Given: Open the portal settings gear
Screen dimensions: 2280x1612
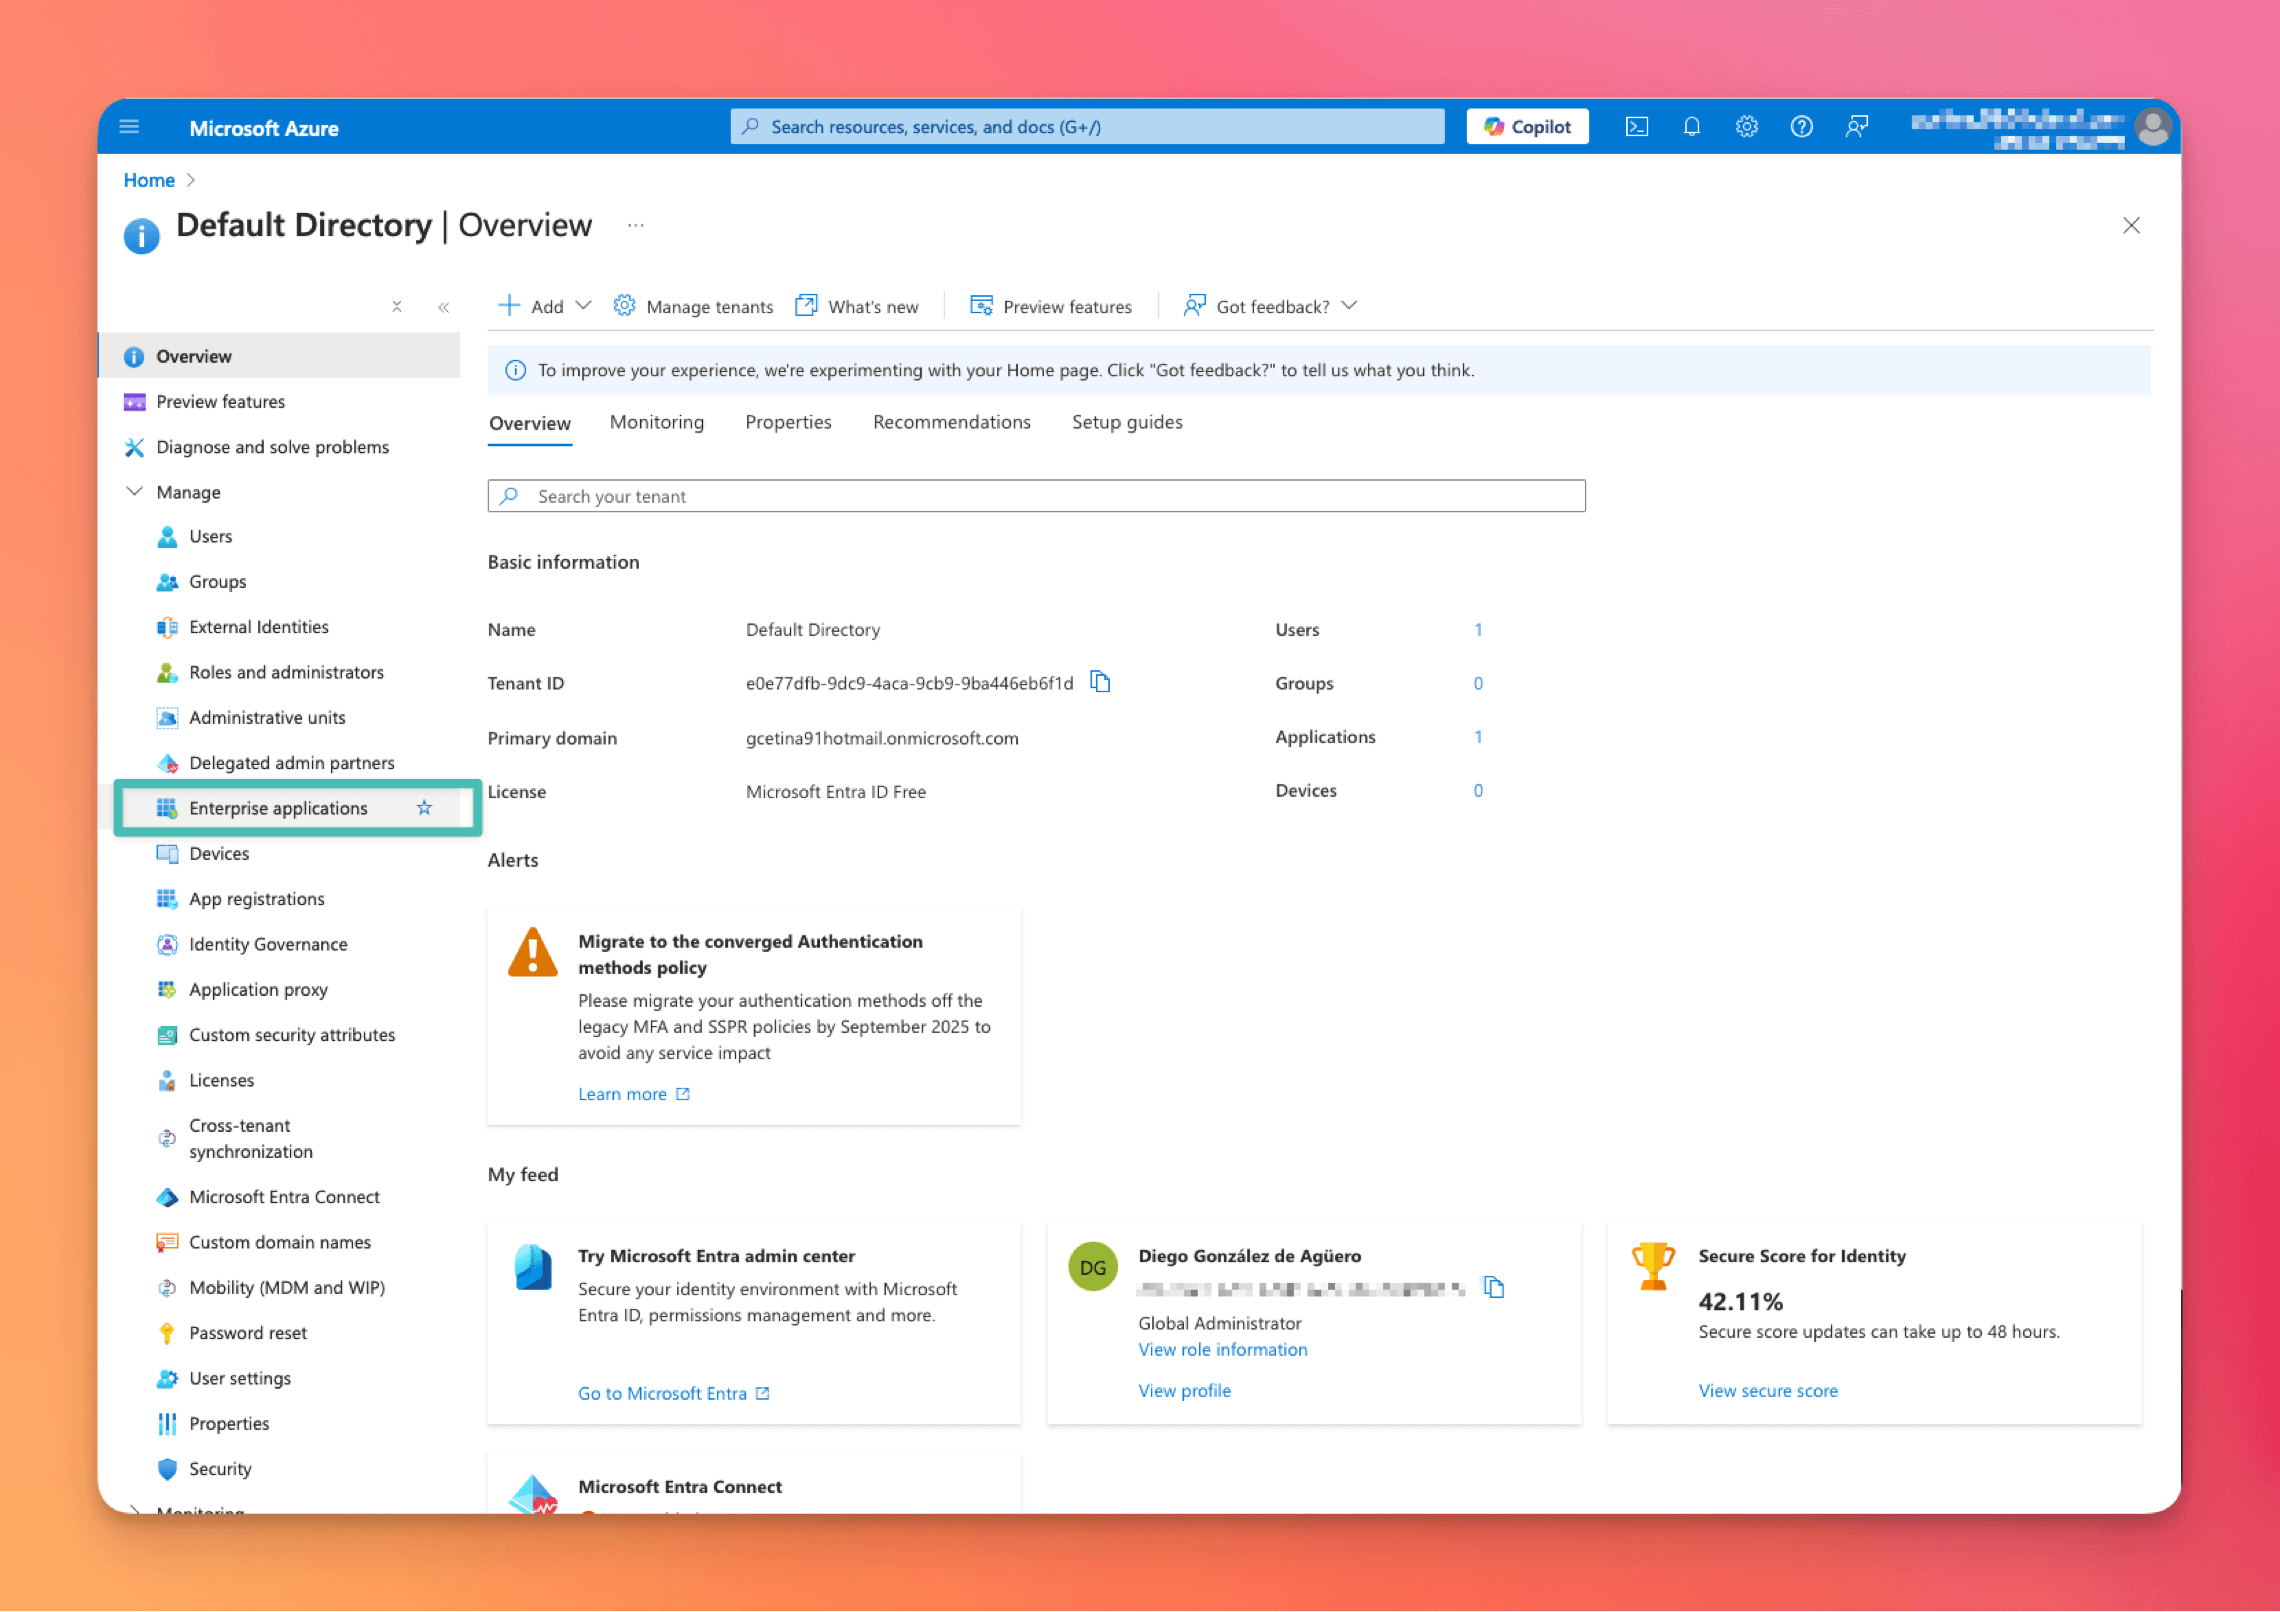Looking at the screenshot, I should (x=1747, y=127).
